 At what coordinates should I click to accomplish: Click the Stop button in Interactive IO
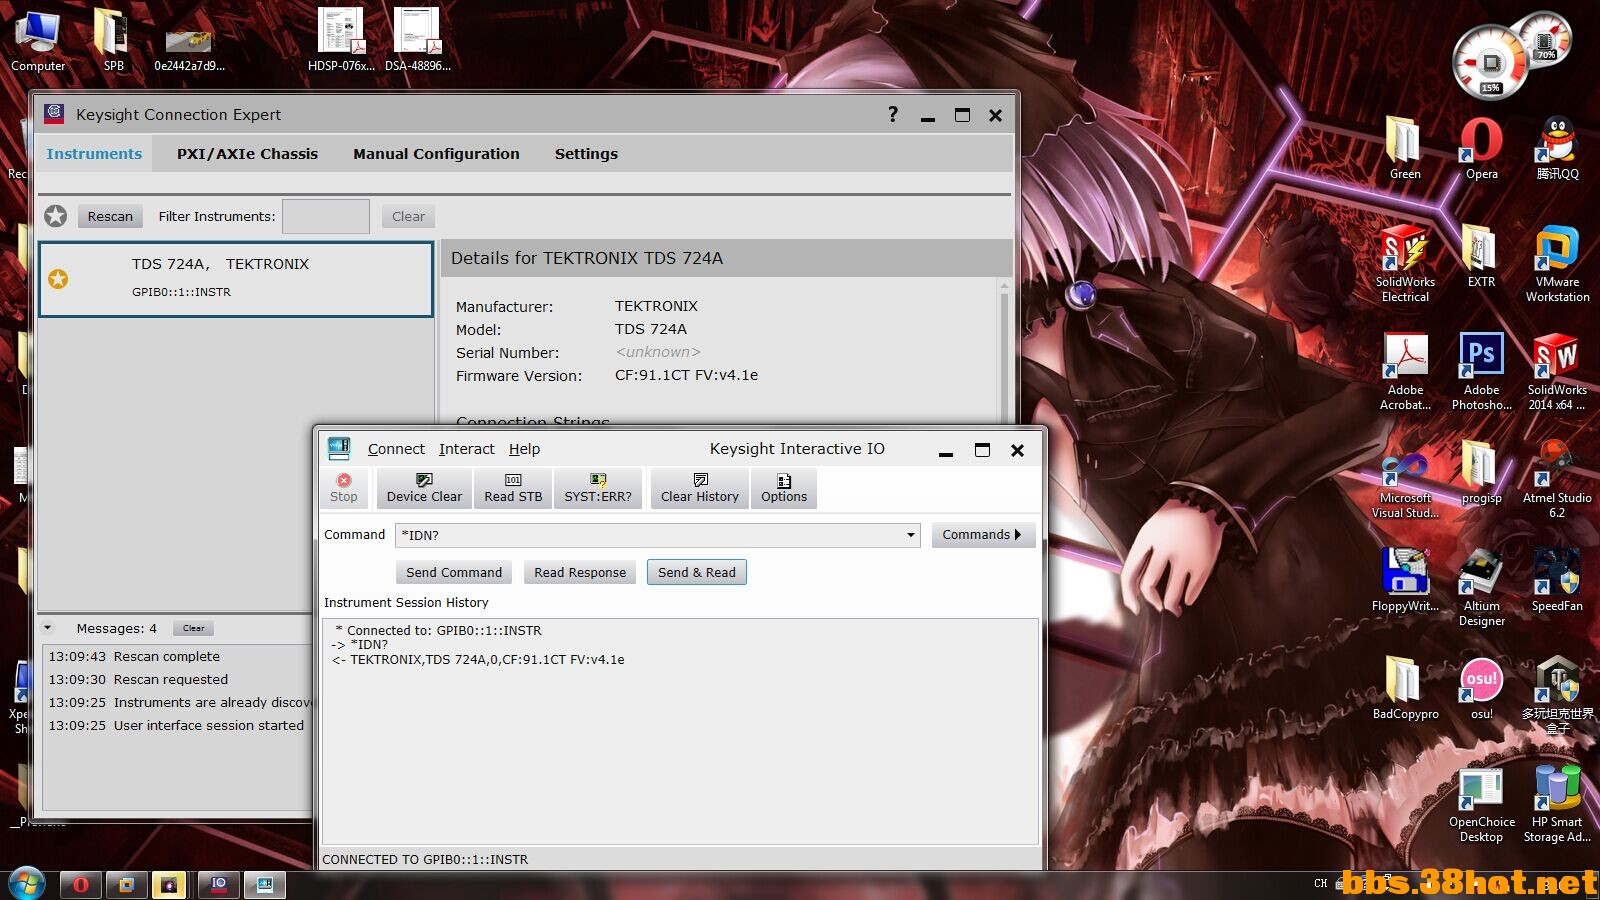343,488
